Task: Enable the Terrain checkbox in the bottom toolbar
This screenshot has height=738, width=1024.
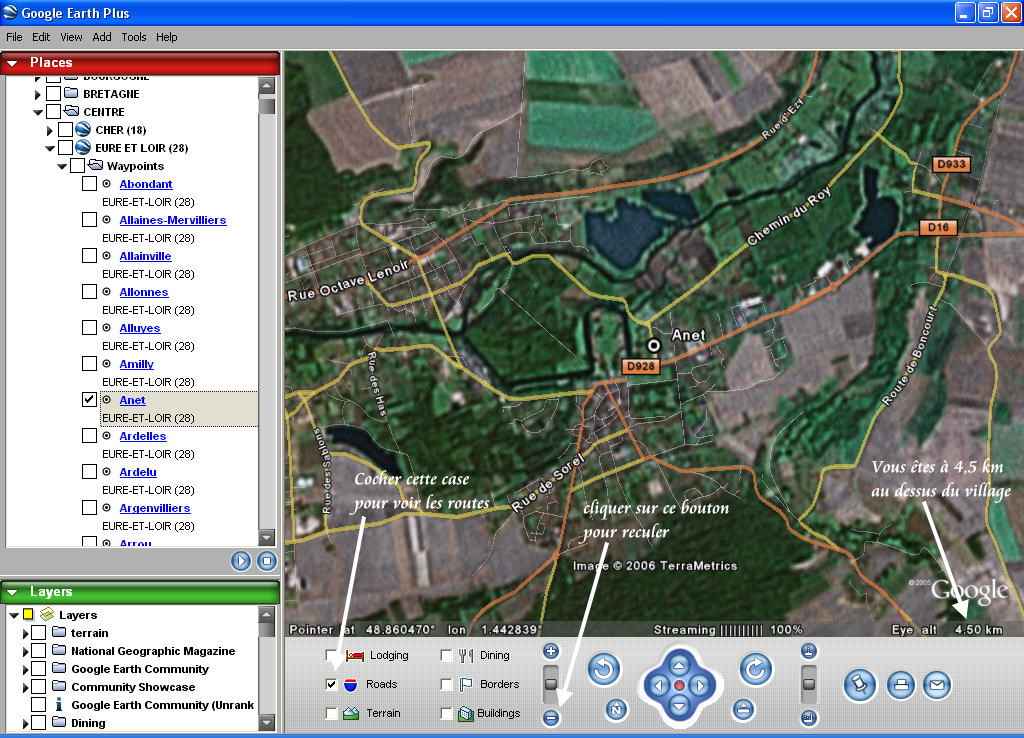Action: point(332,714)
